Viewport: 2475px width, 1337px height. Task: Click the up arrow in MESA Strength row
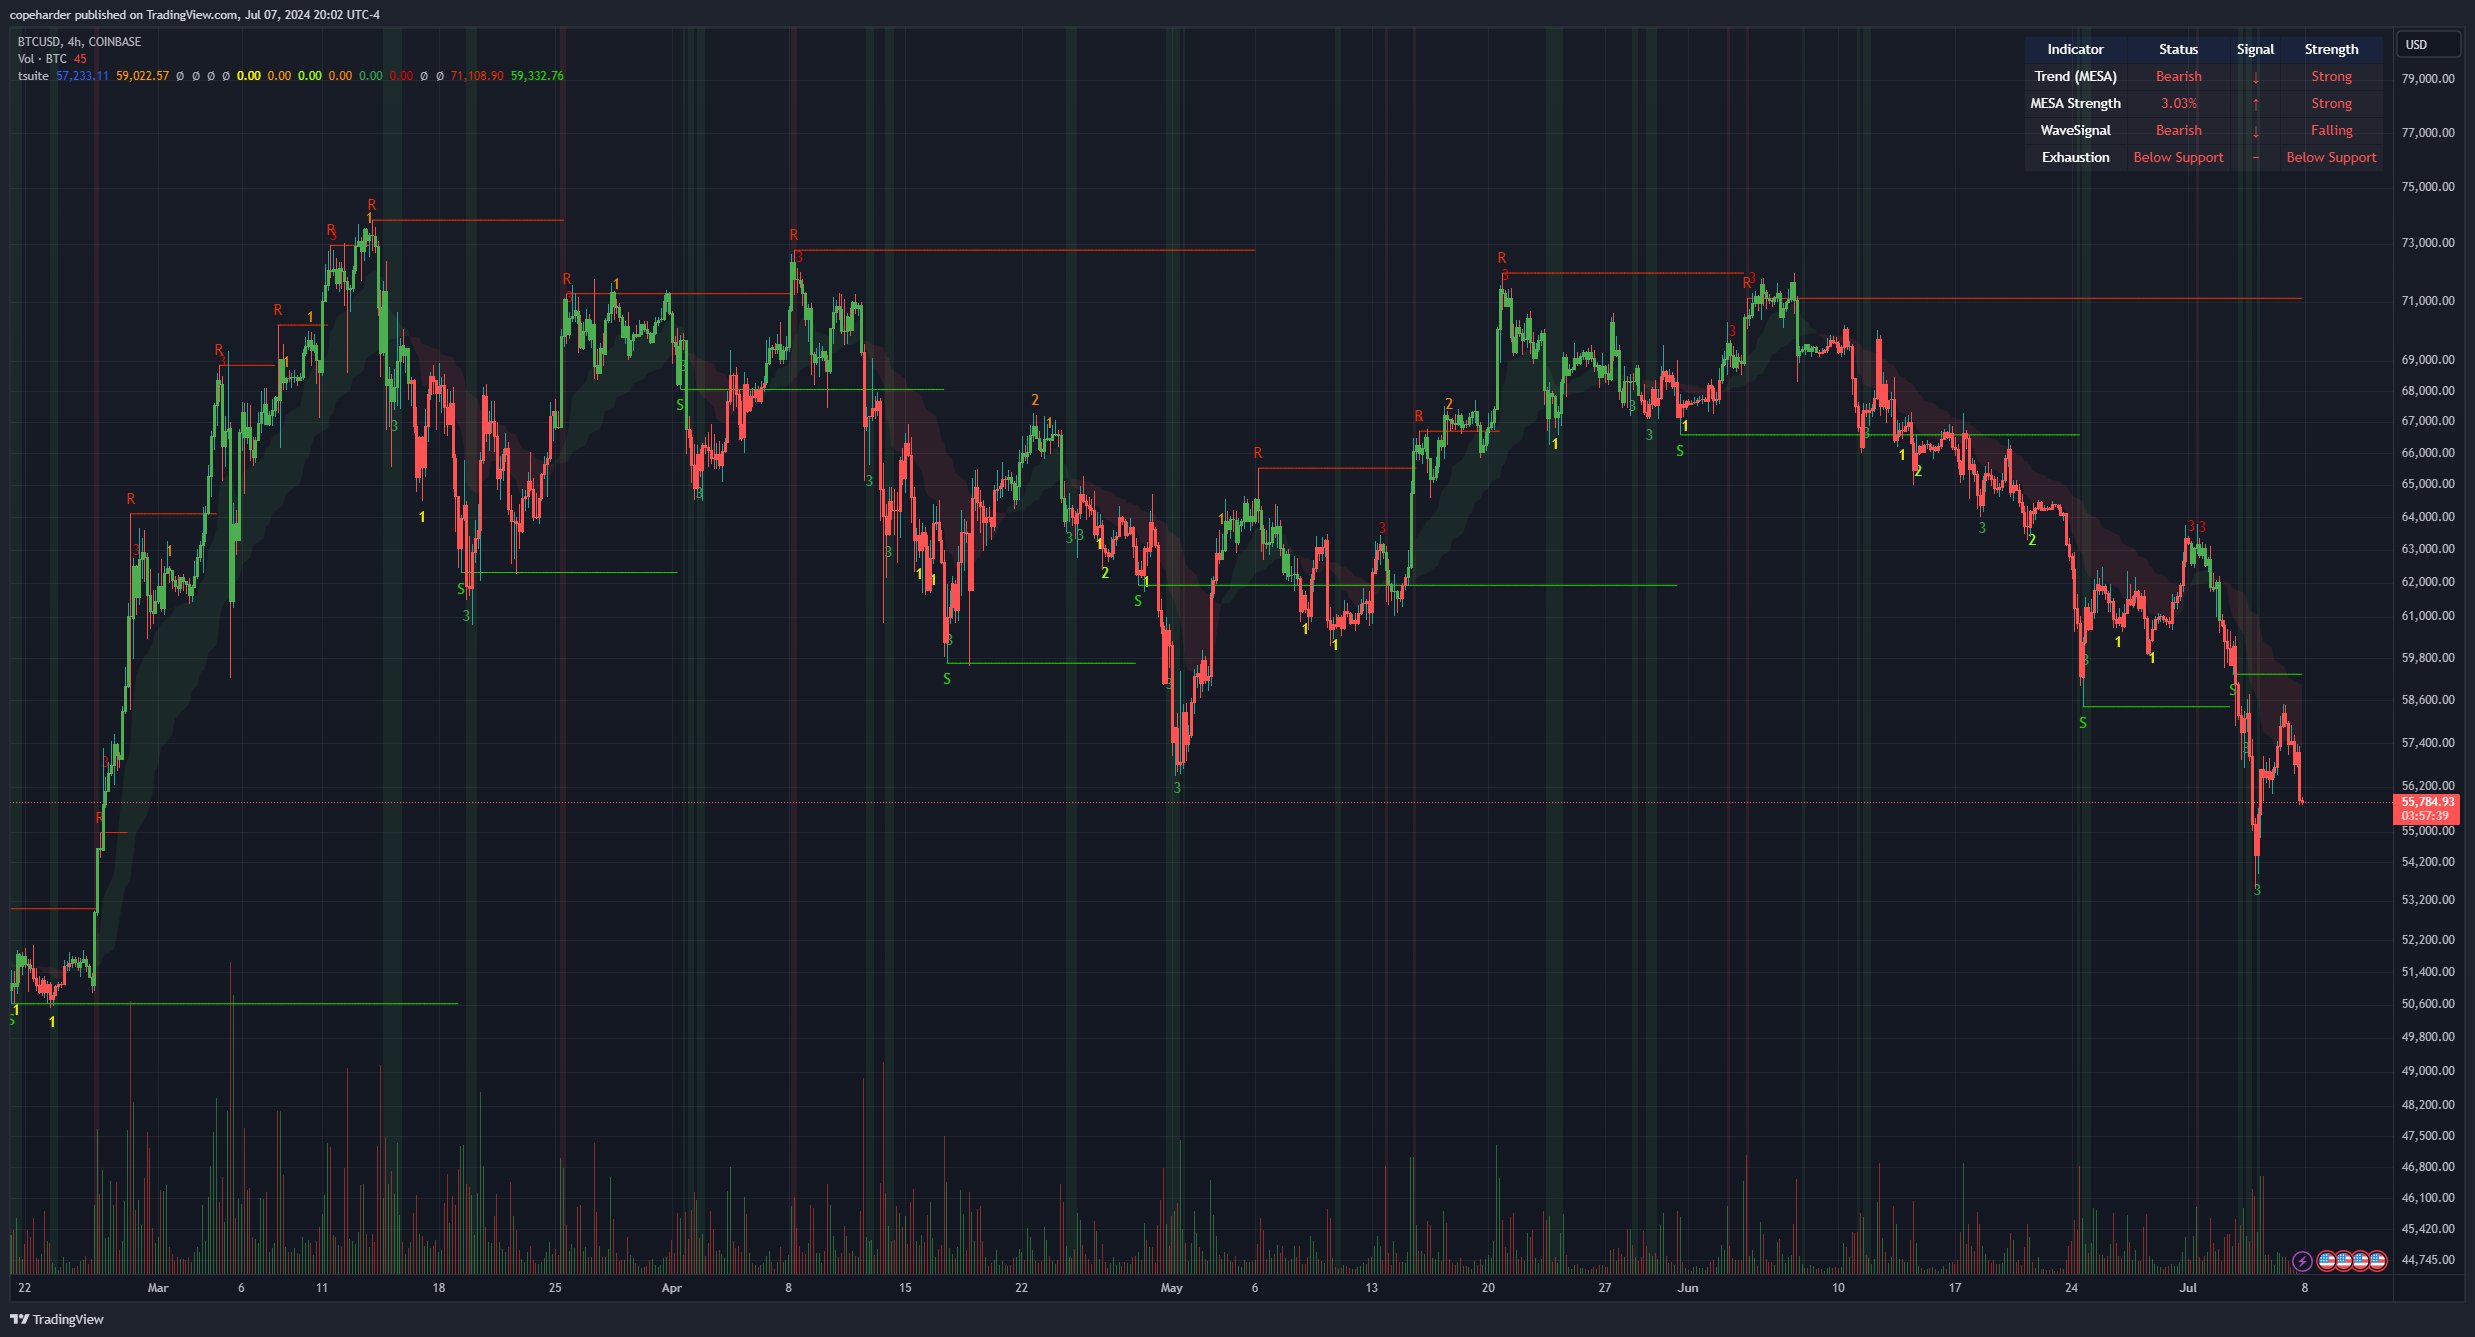pyautogui.click(x=2255, y=104)
